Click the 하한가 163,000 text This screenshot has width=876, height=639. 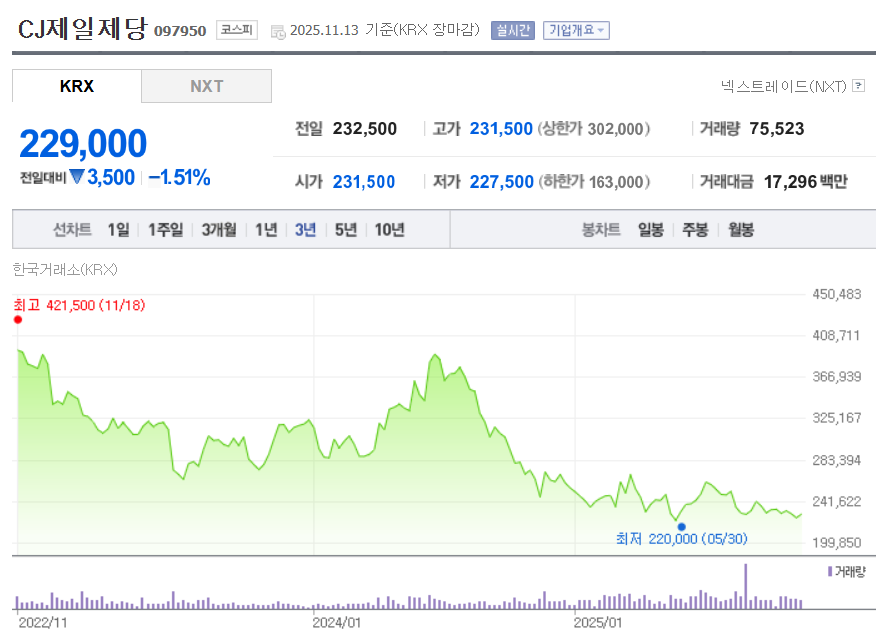coord(595,182)
